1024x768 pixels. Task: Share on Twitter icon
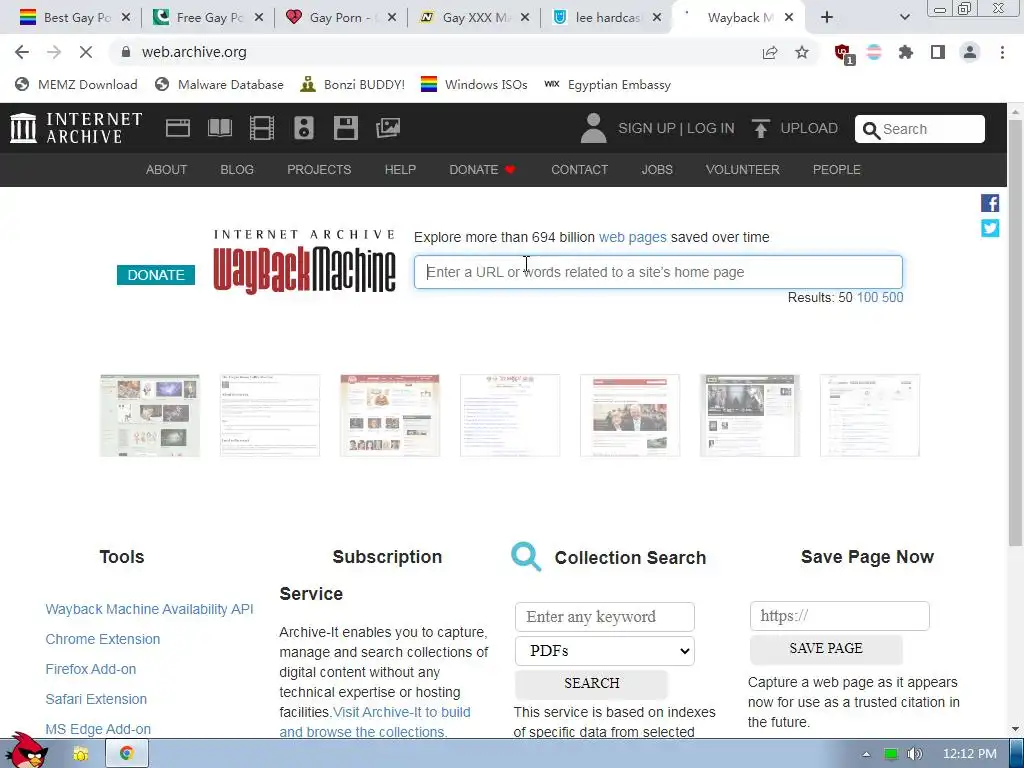(990, 228)
